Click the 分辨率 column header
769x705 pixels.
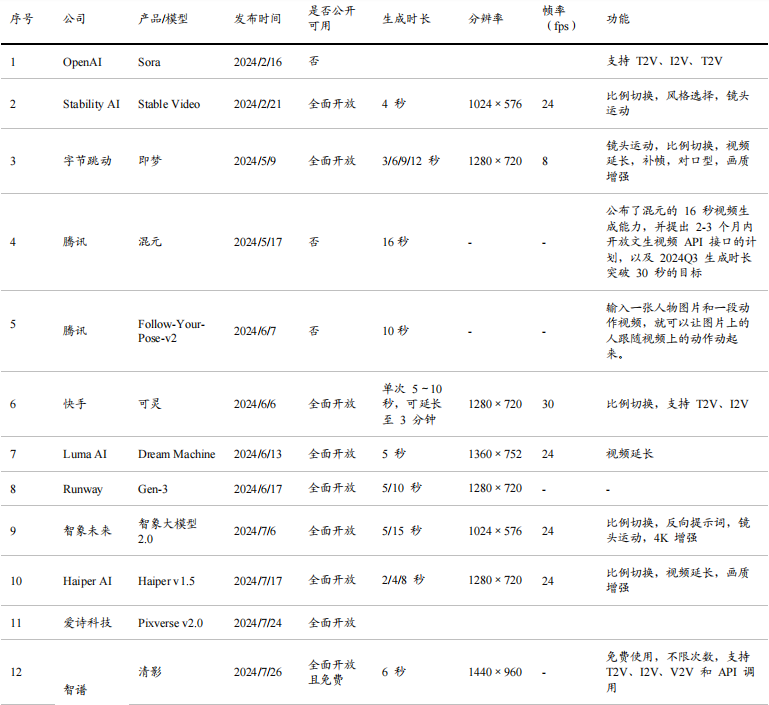[x=486, y=19]
